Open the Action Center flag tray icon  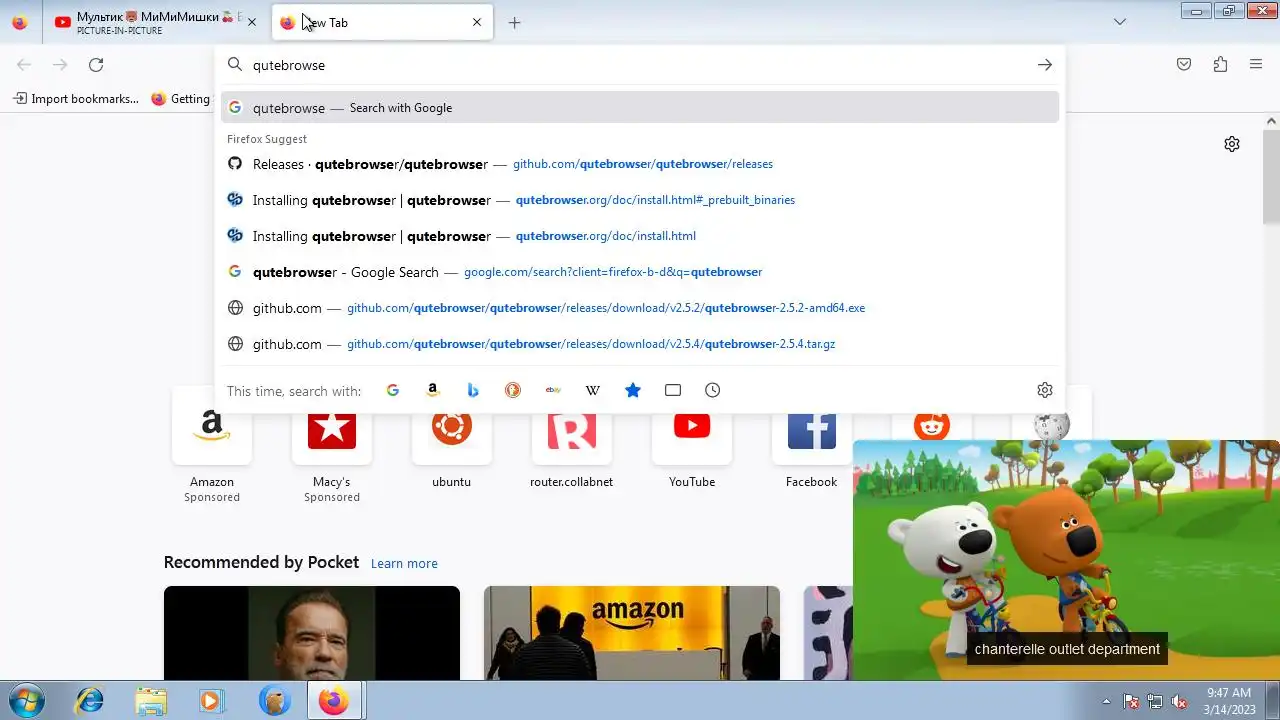click(1131, 701)
